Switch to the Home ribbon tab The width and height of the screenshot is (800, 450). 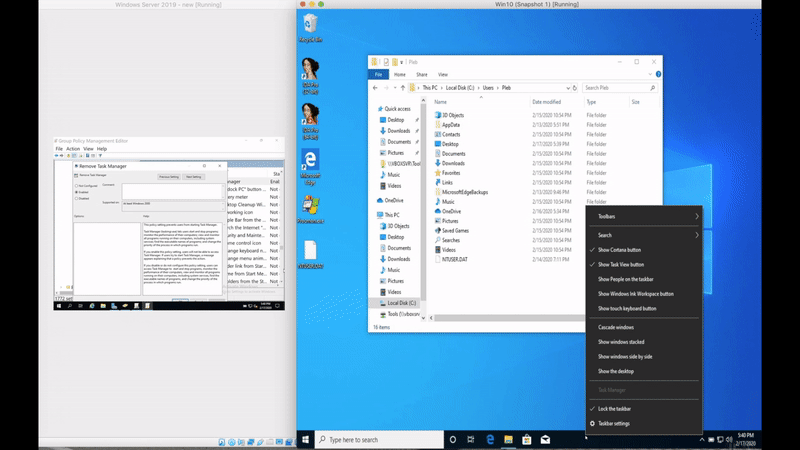[399, 74]
